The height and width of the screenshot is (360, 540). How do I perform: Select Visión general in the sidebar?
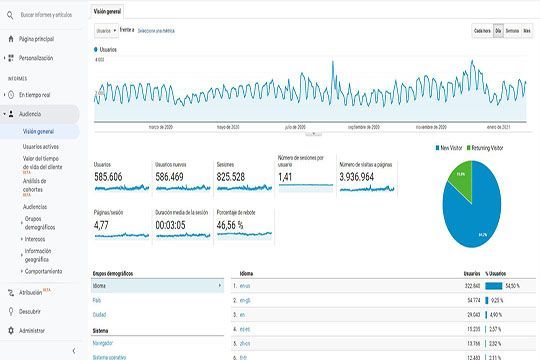[x=38, y=132]
